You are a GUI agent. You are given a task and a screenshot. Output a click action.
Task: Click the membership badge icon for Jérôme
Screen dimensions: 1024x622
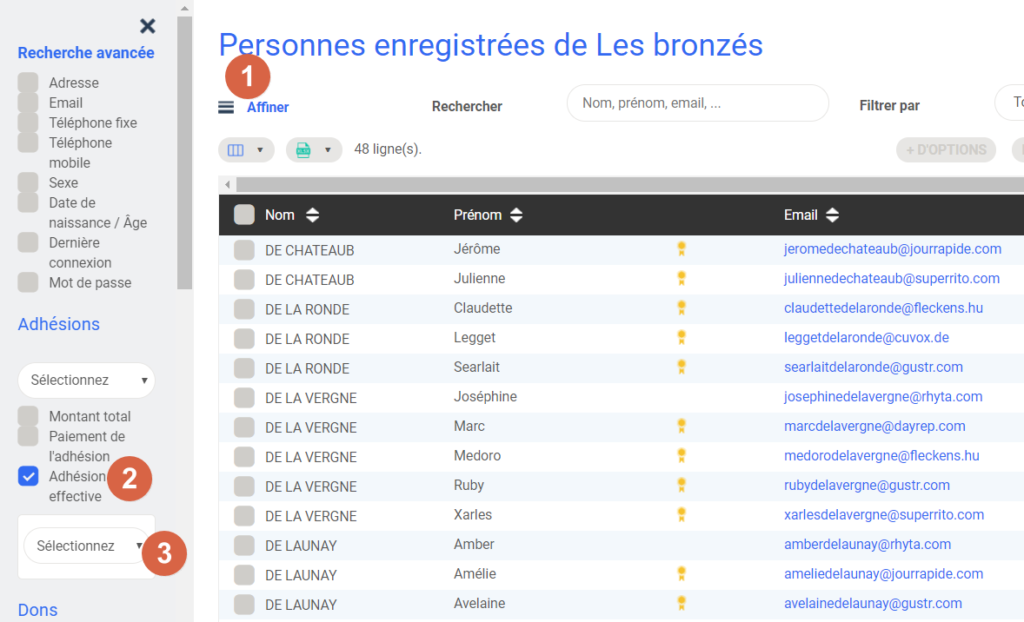[x=681, y=248]
